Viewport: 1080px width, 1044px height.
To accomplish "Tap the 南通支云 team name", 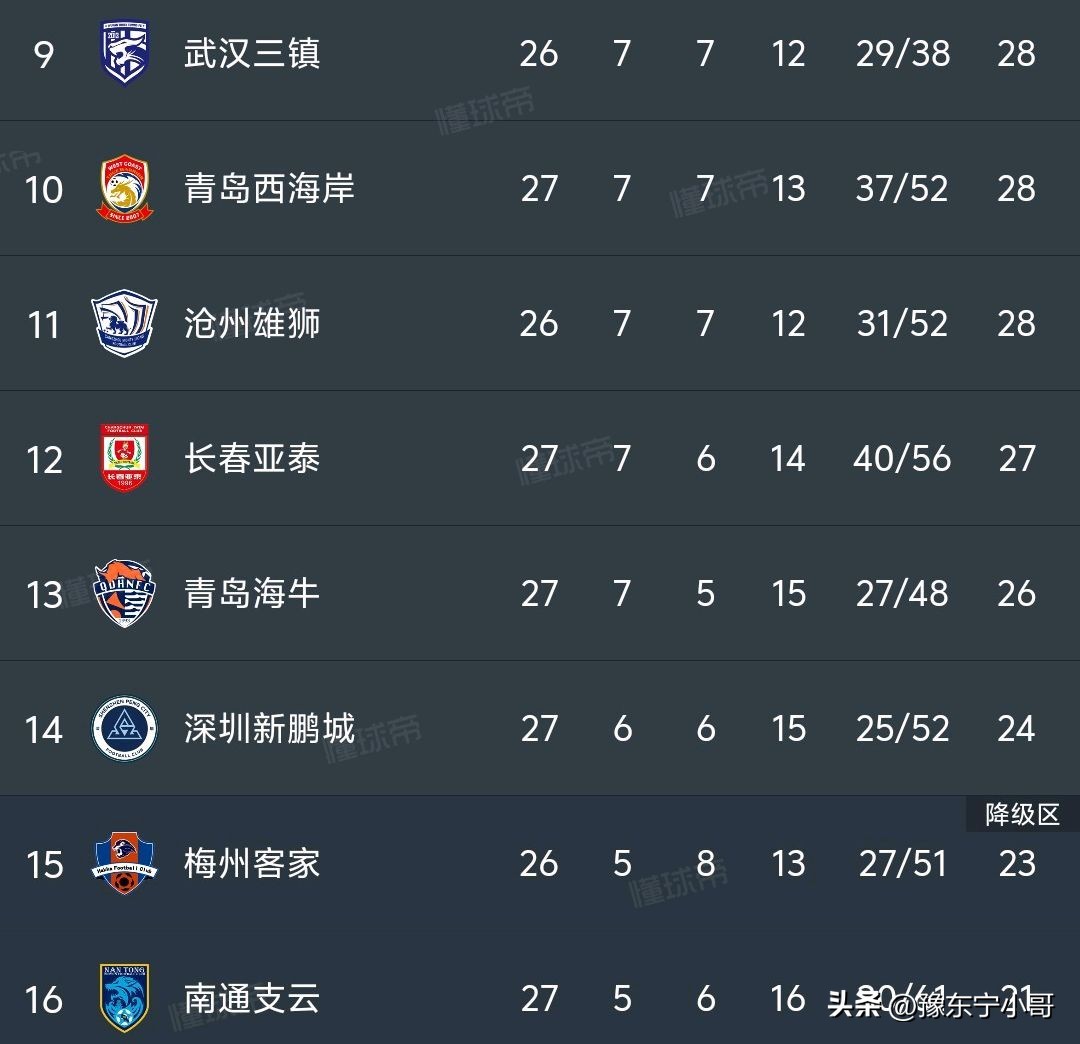I will point(252,998).
